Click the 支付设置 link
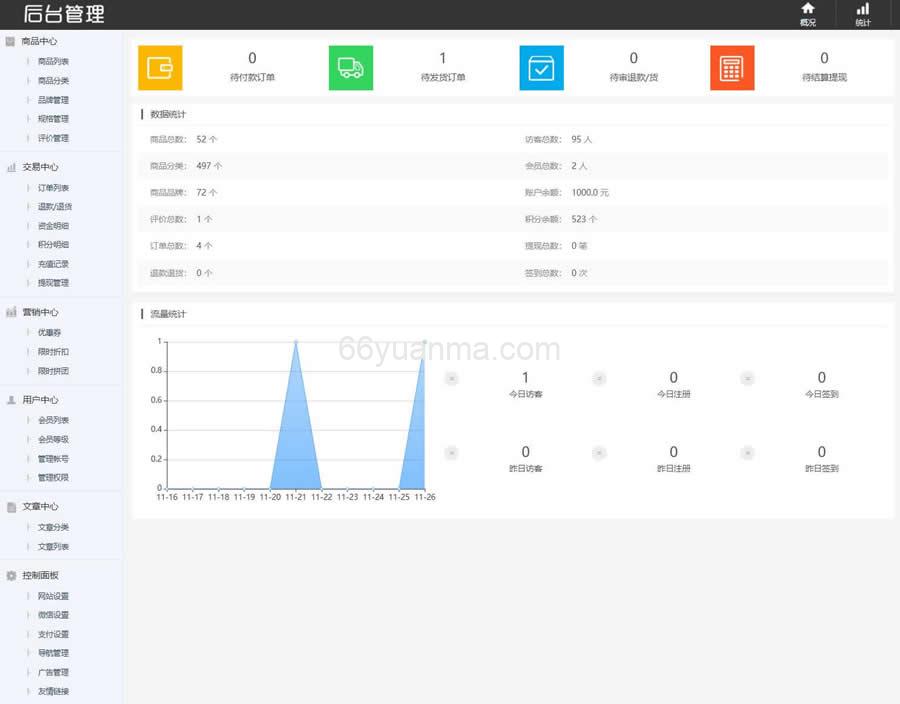Viewport: 900px width, 704px height. (53, 634)
